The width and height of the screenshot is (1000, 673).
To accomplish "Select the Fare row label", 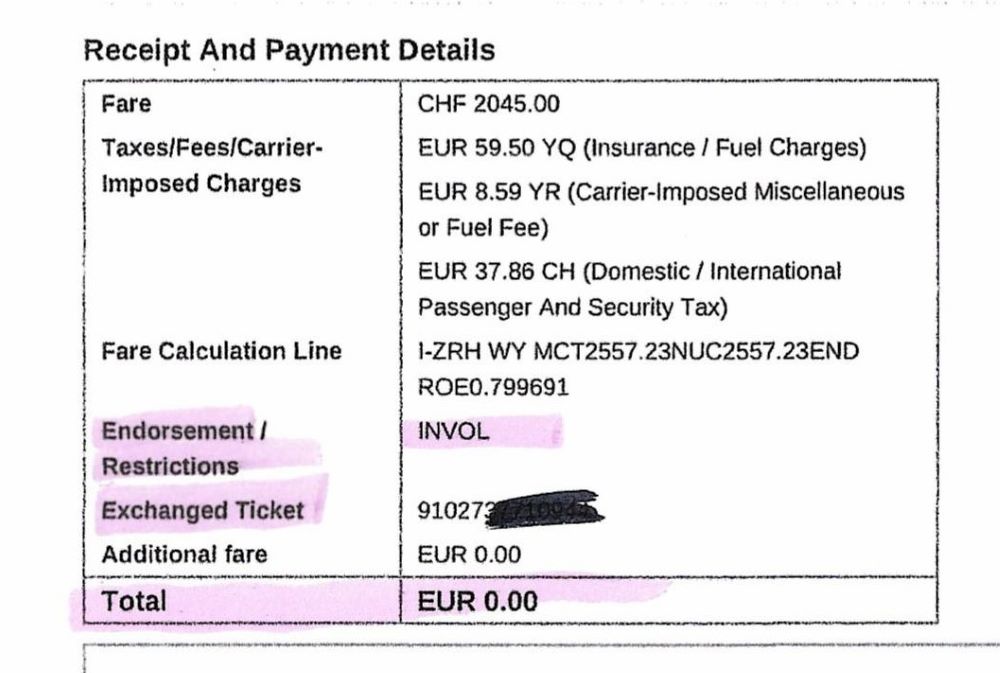I will pos(126,104).
